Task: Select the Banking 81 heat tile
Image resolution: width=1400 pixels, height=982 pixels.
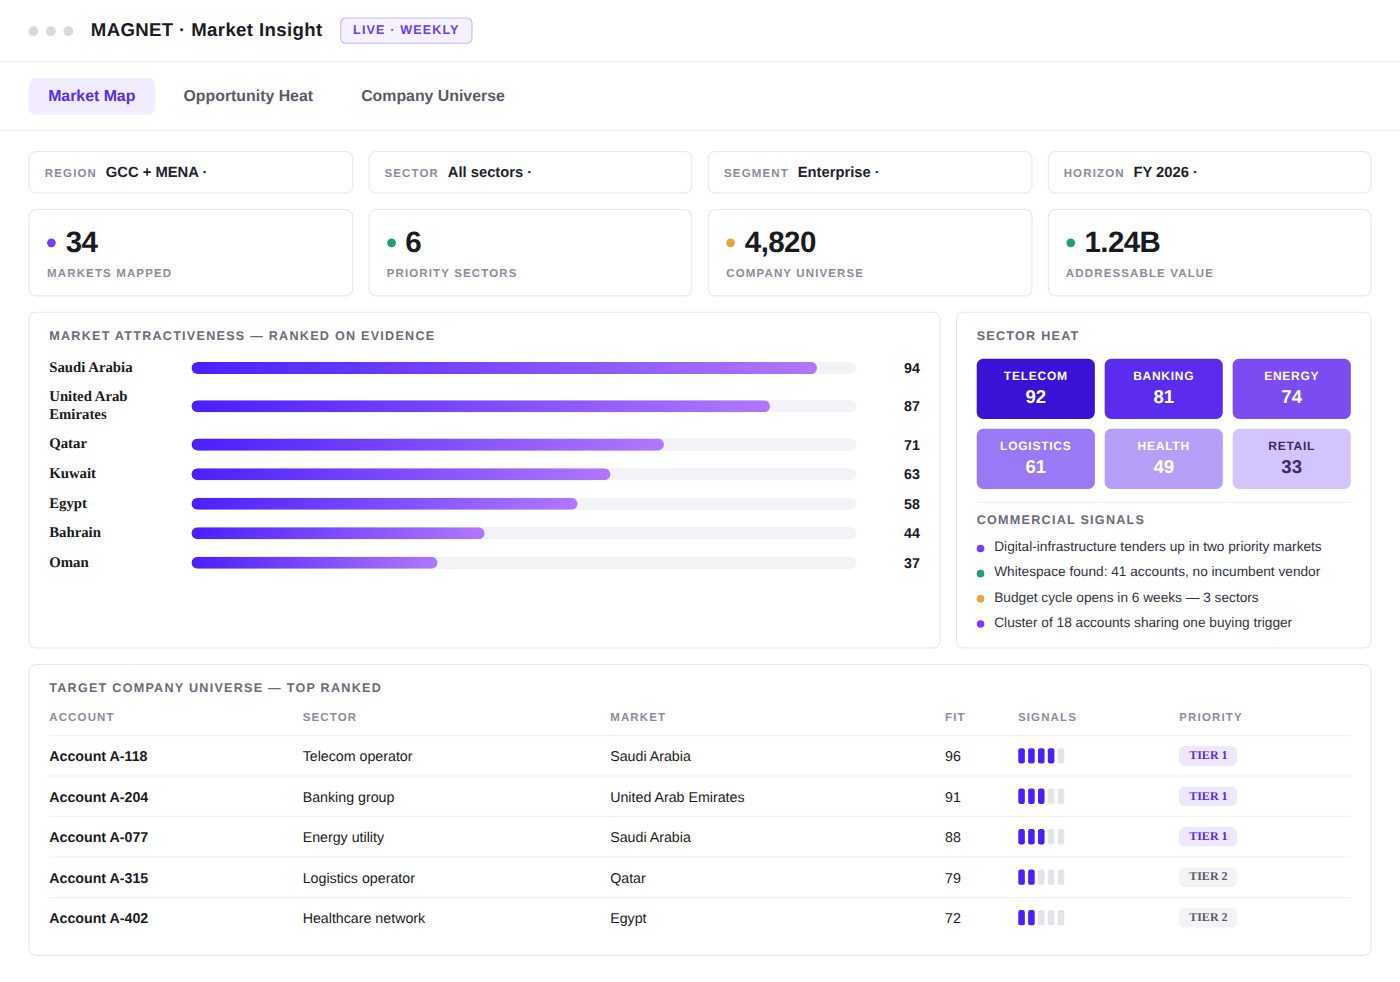Action: tap(1164, 389)
